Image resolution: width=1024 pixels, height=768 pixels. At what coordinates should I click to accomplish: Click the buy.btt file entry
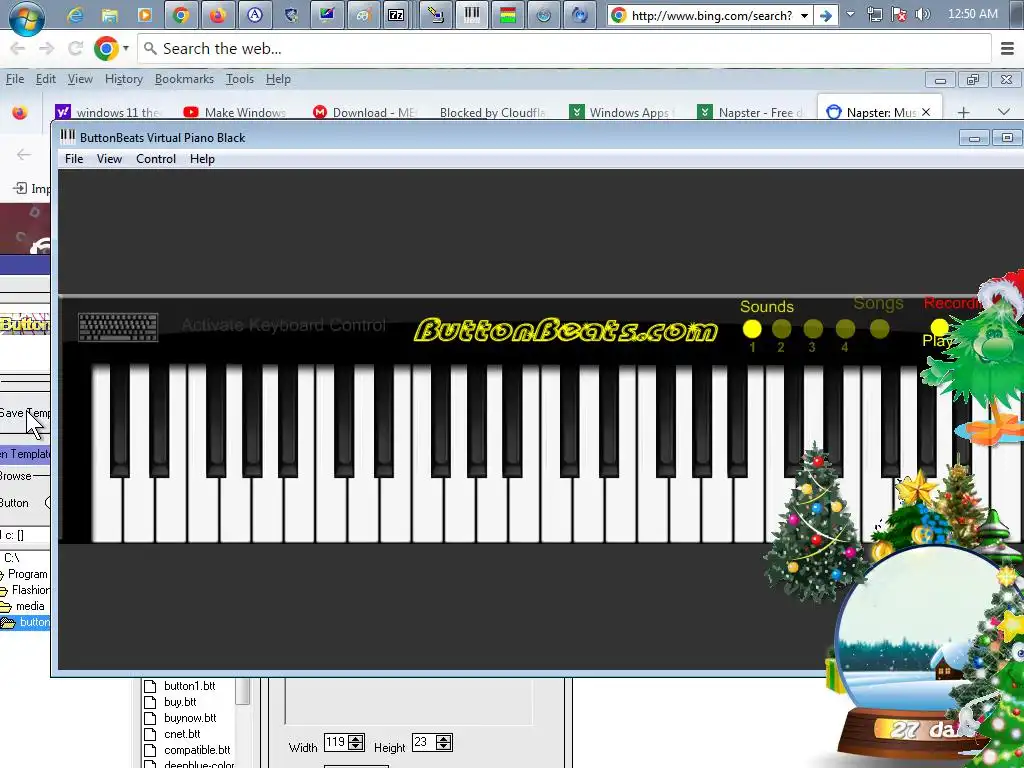tap(180, 702)
